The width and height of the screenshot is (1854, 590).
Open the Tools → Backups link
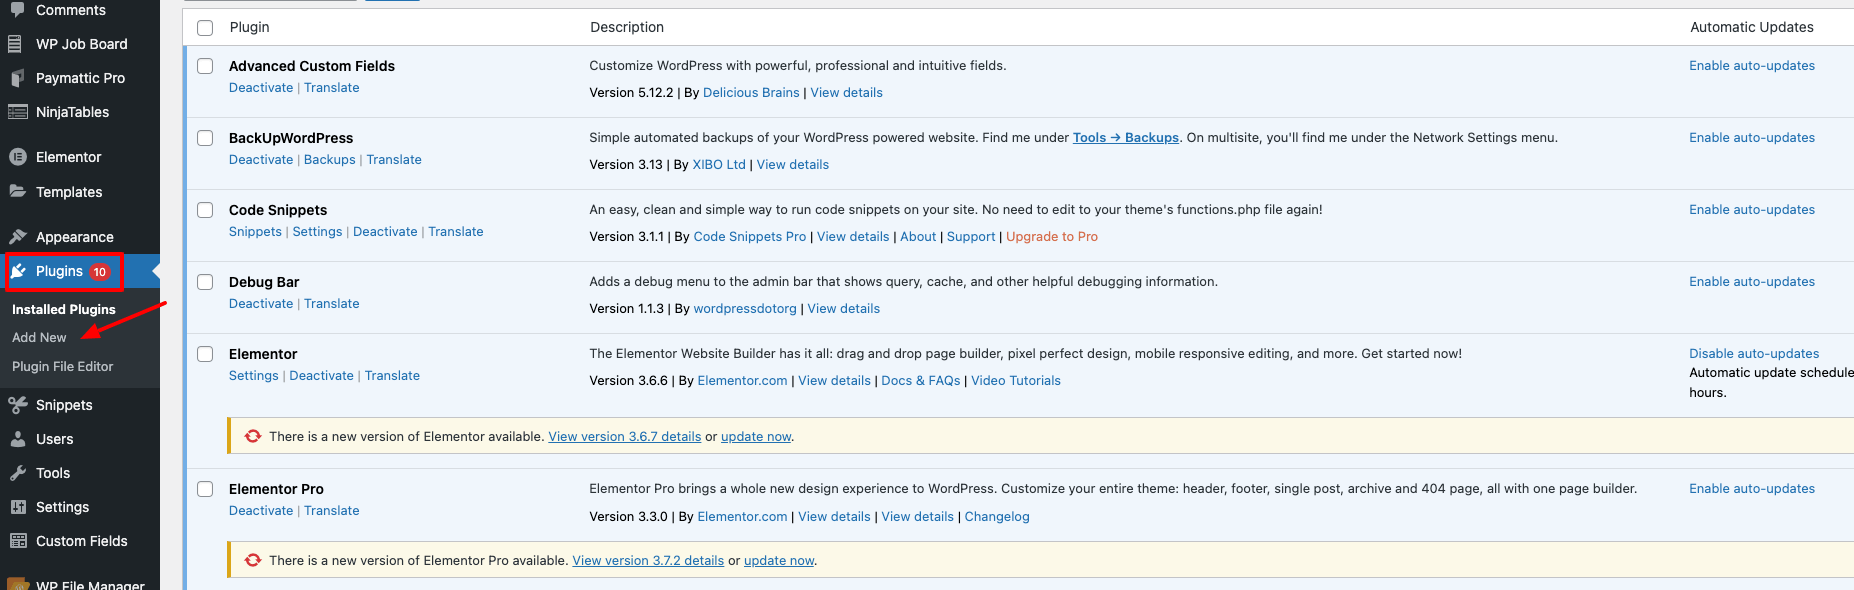1126,138
